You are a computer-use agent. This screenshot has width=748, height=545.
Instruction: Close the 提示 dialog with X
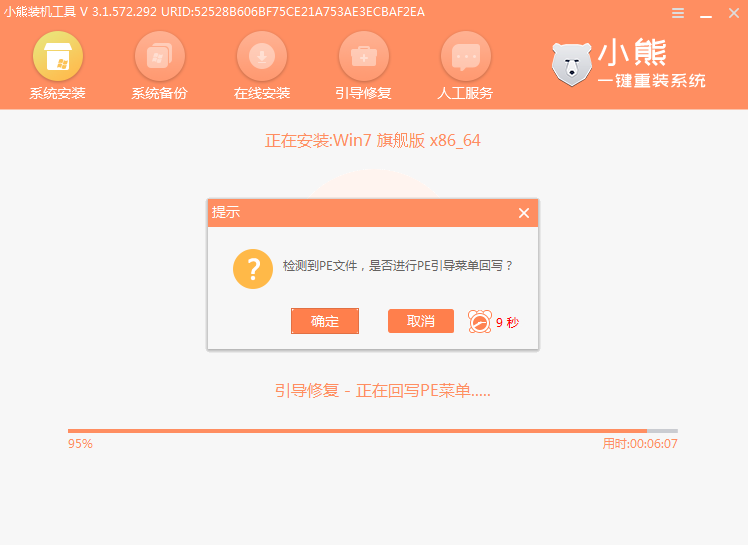(x=523, y=213)
